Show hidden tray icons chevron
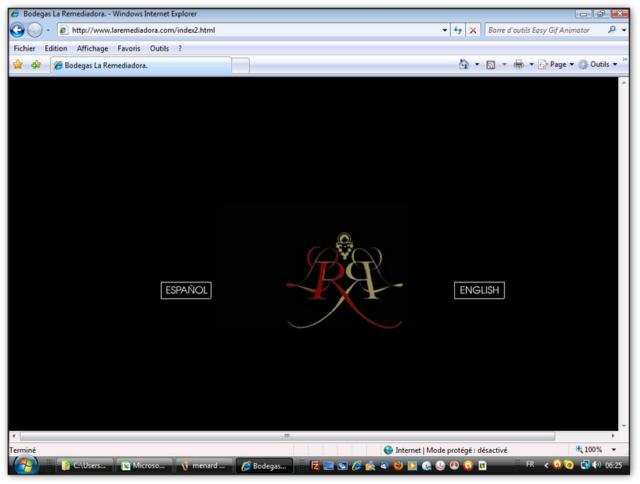 click(546, 465)
